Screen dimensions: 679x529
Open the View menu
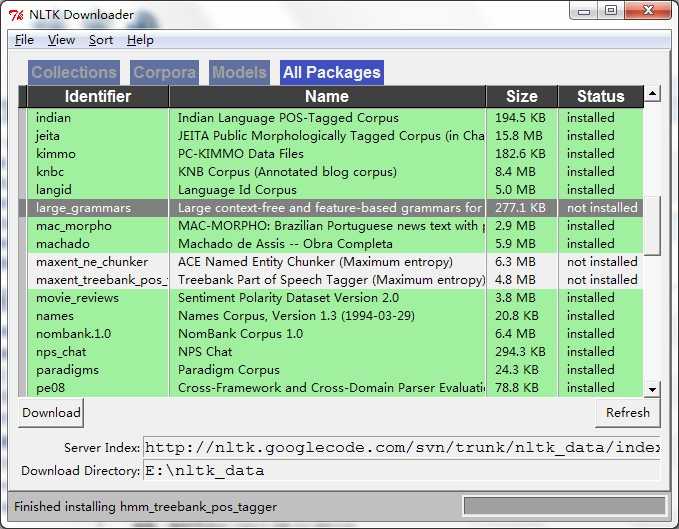coord(61,40)
